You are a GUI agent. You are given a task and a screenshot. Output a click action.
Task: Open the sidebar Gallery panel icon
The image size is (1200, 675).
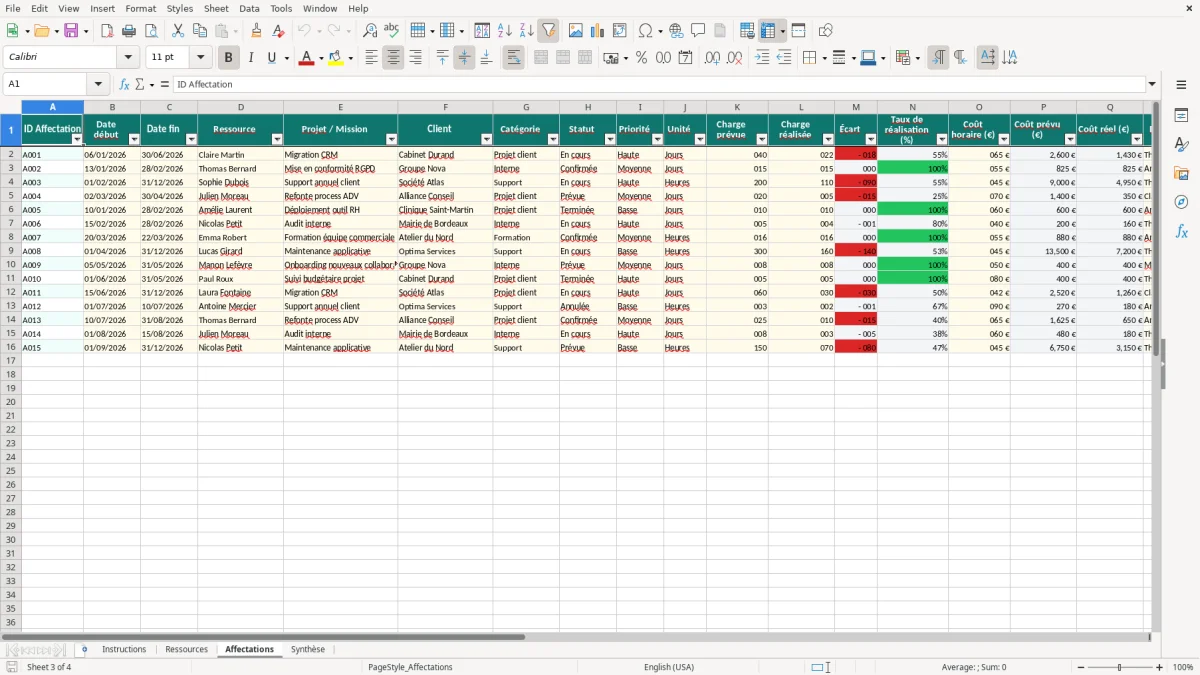click(x=1181, y=173)
